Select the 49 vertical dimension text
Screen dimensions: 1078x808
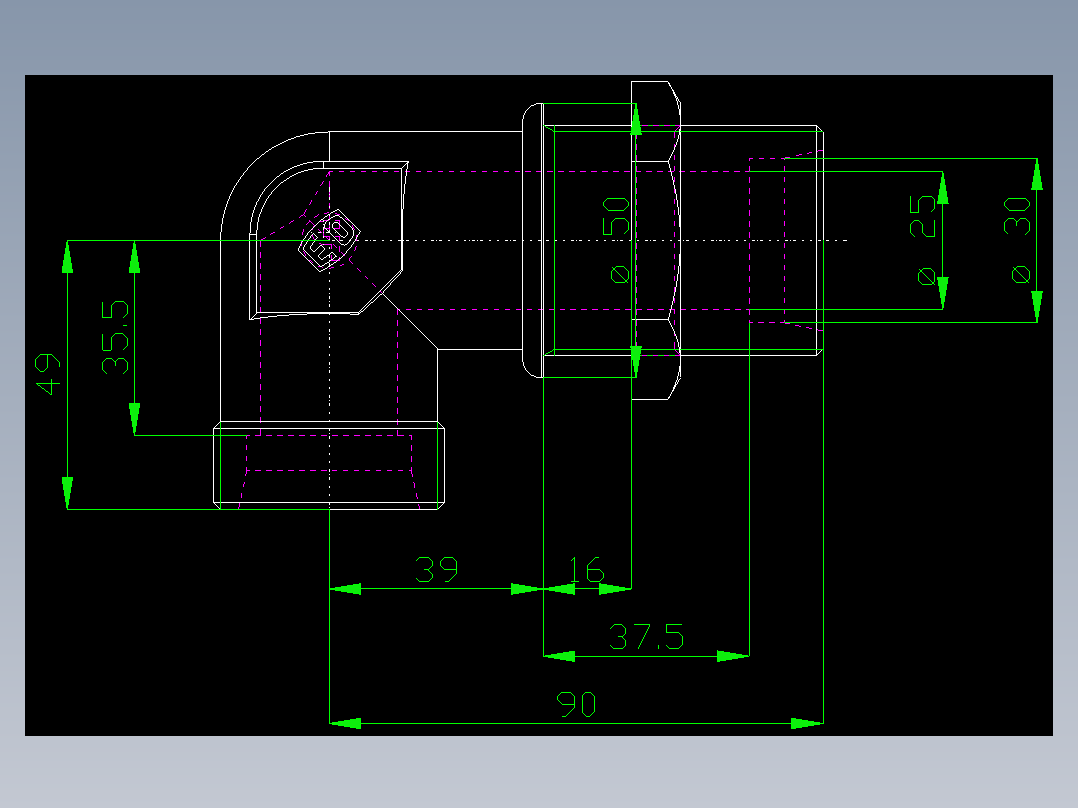pyautogui.click(x=48, y=375)
